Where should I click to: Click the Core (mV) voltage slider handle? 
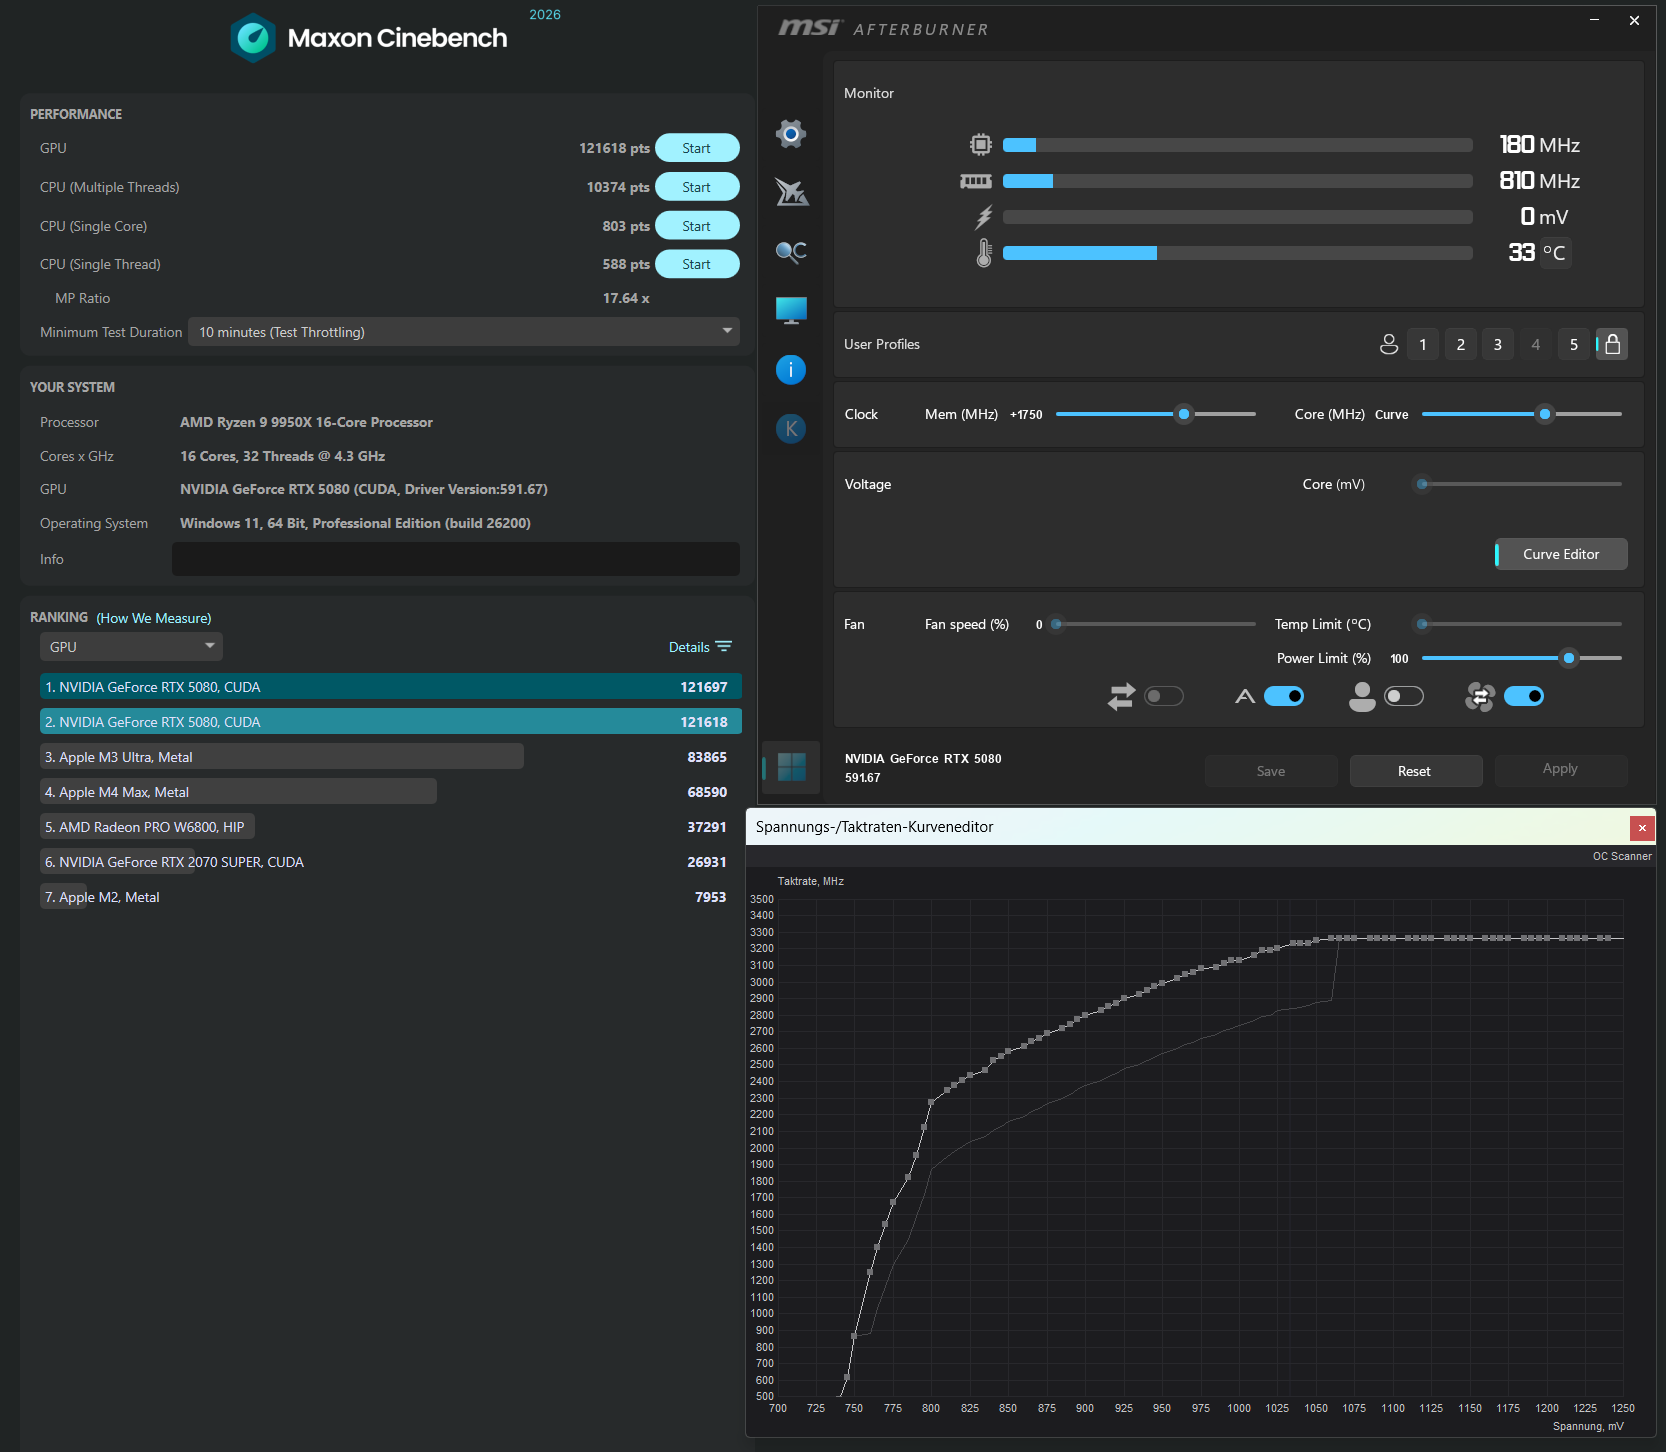[x=1422, y=484]
